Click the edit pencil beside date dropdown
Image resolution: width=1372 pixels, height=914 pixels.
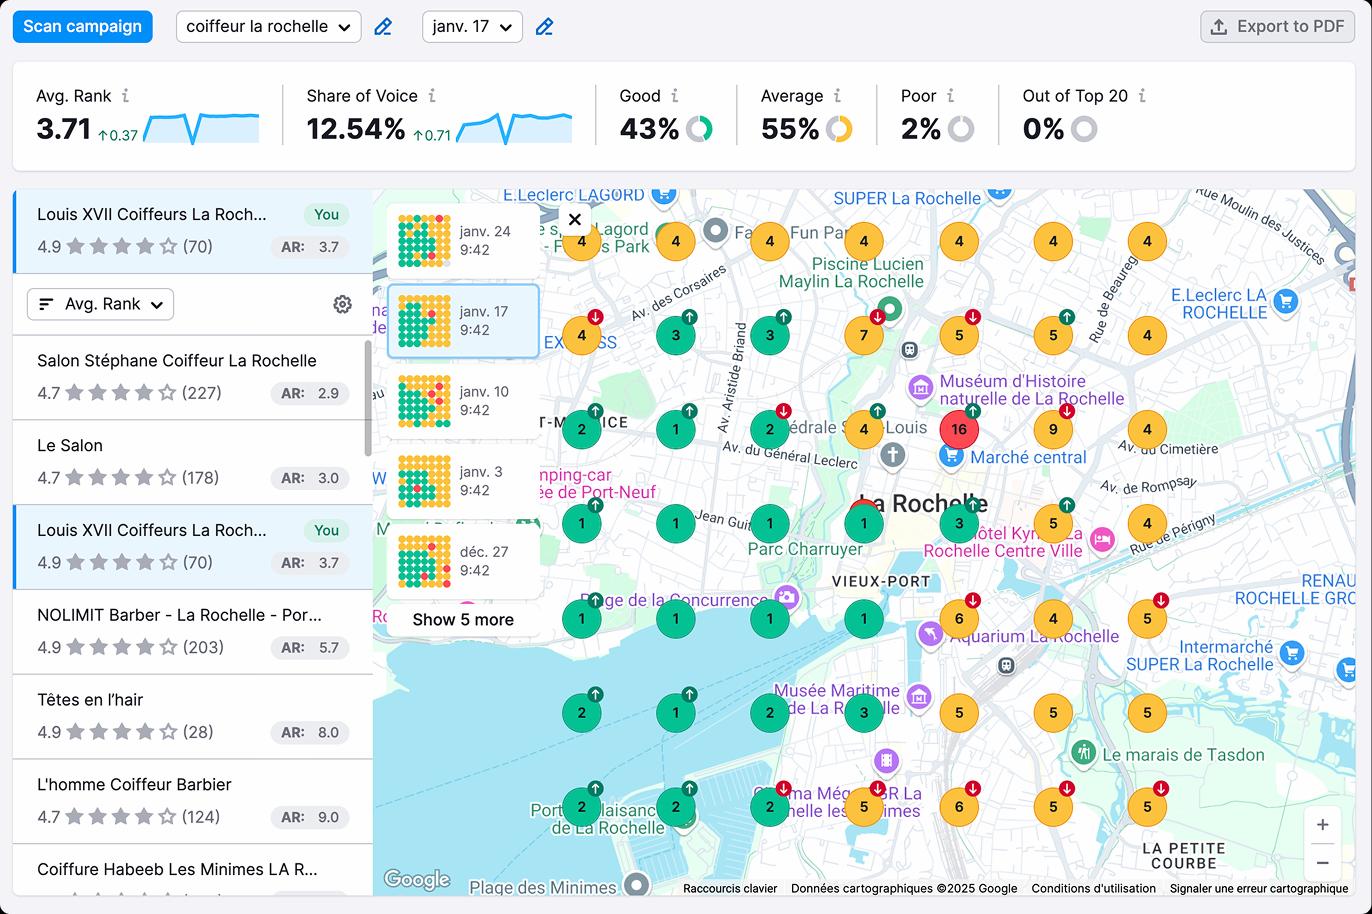click(x=544, y=27)
